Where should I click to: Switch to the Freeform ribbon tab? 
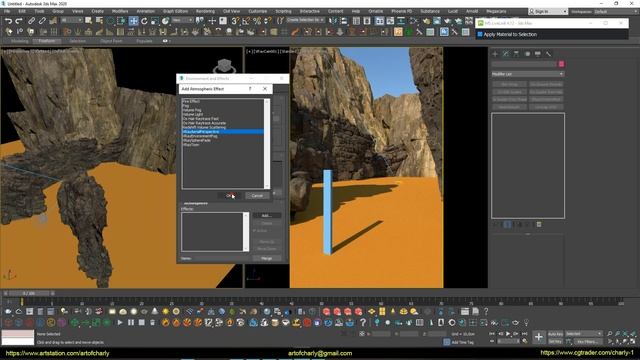[x=47, y=41]
